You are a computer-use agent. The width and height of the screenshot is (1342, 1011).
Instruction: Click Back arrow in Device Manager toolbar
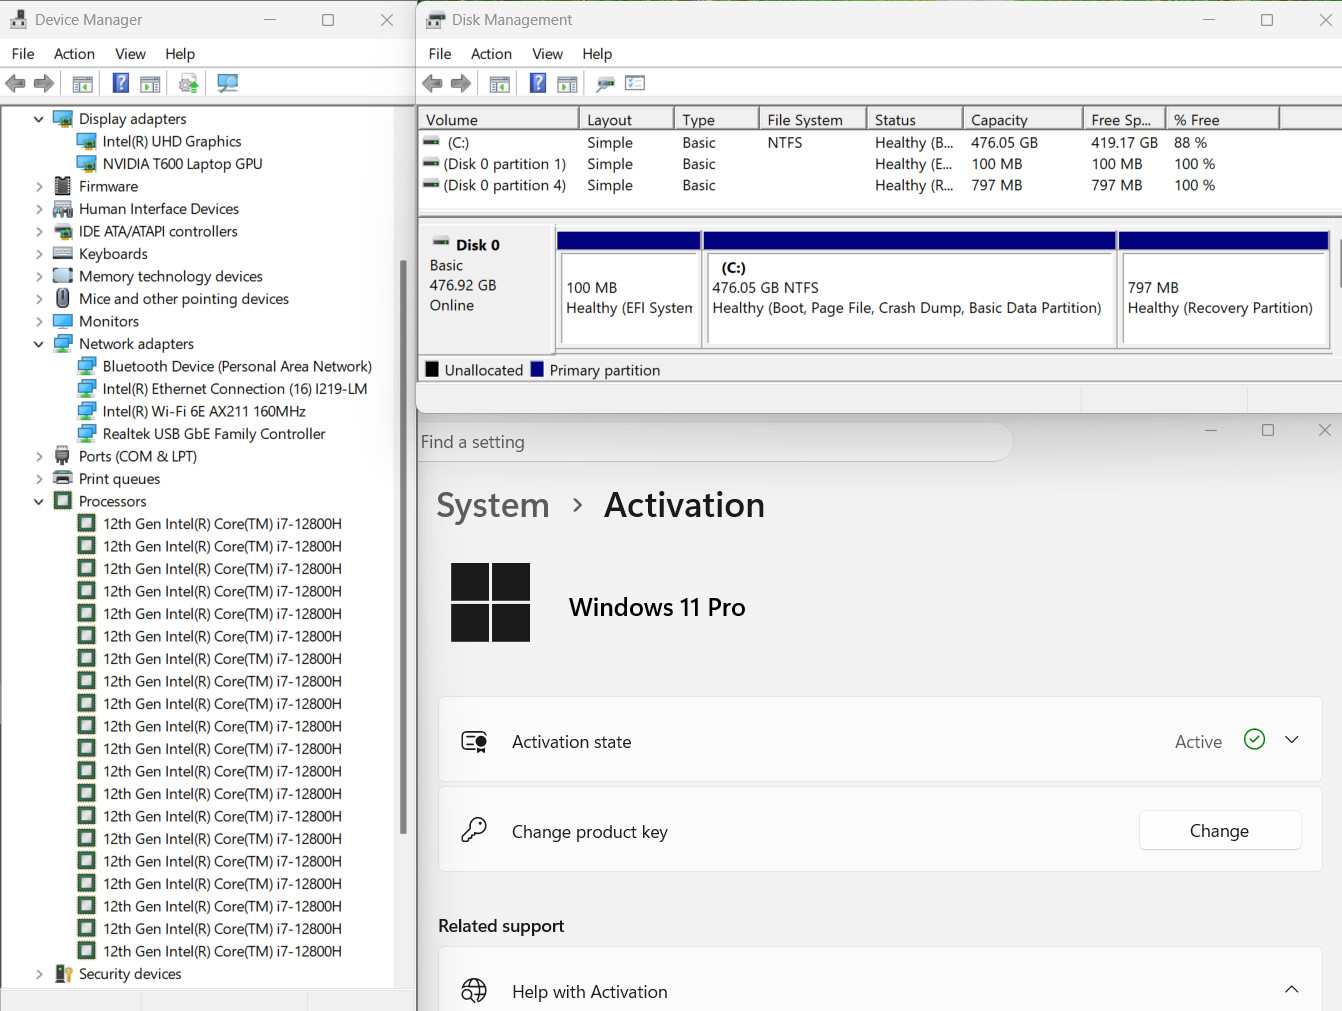pos(16,84)
